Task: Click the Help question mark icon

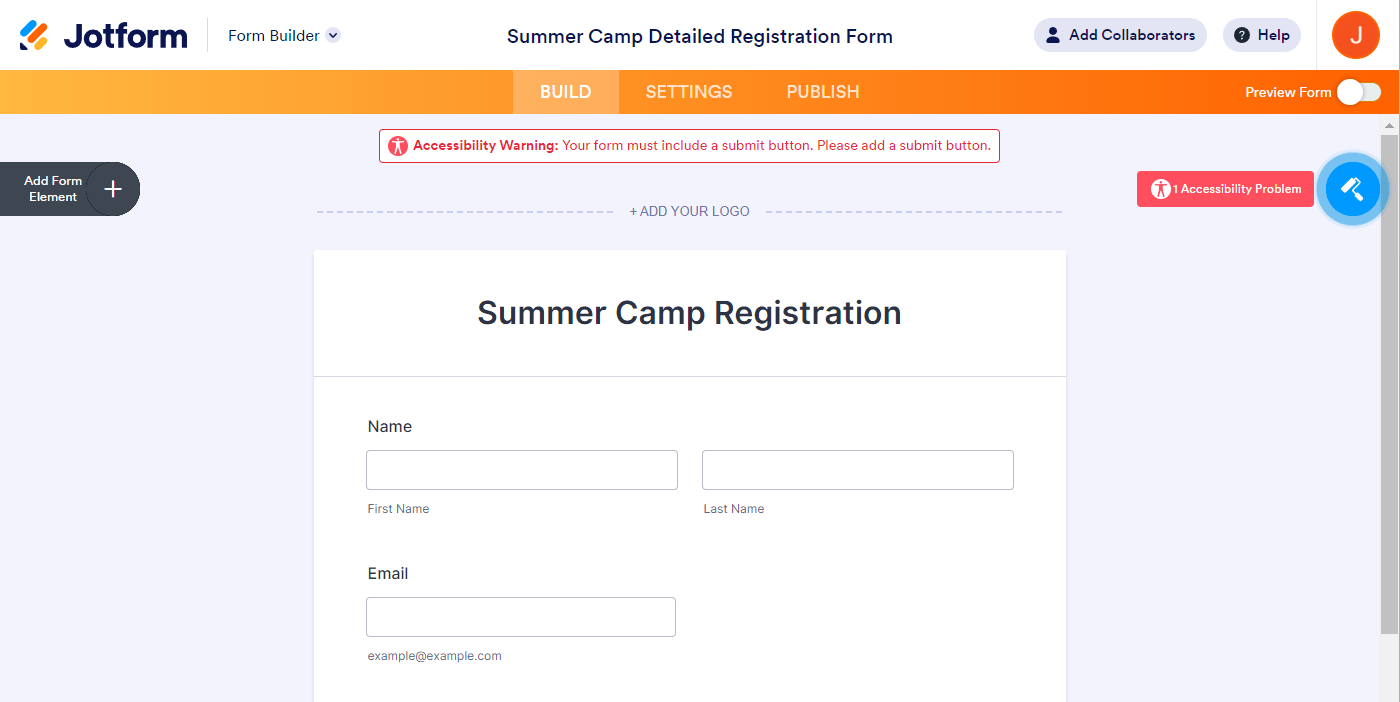Action: pos(1242,35)
